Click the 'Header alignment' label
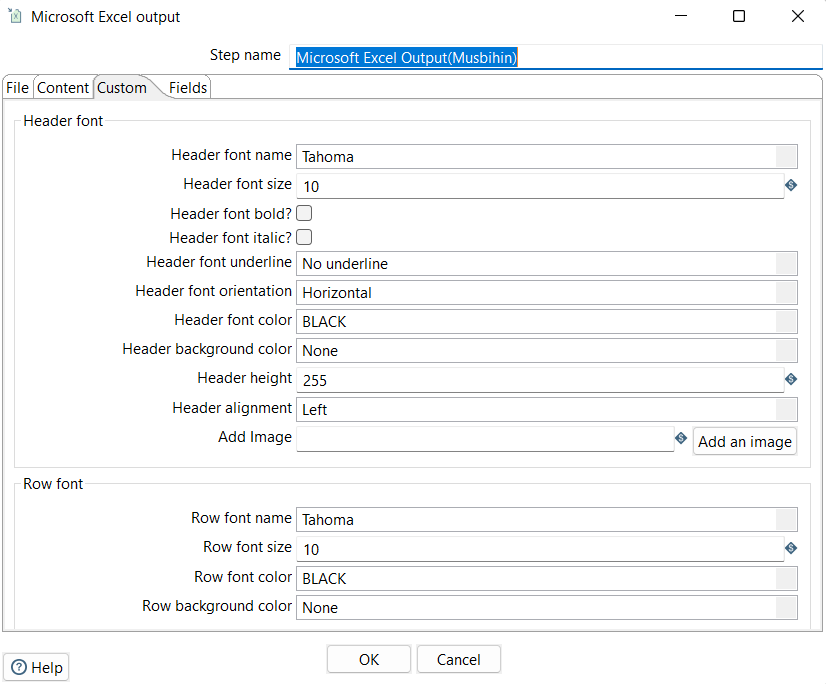This screenshot has width=826, height=684. pos(232,408)
